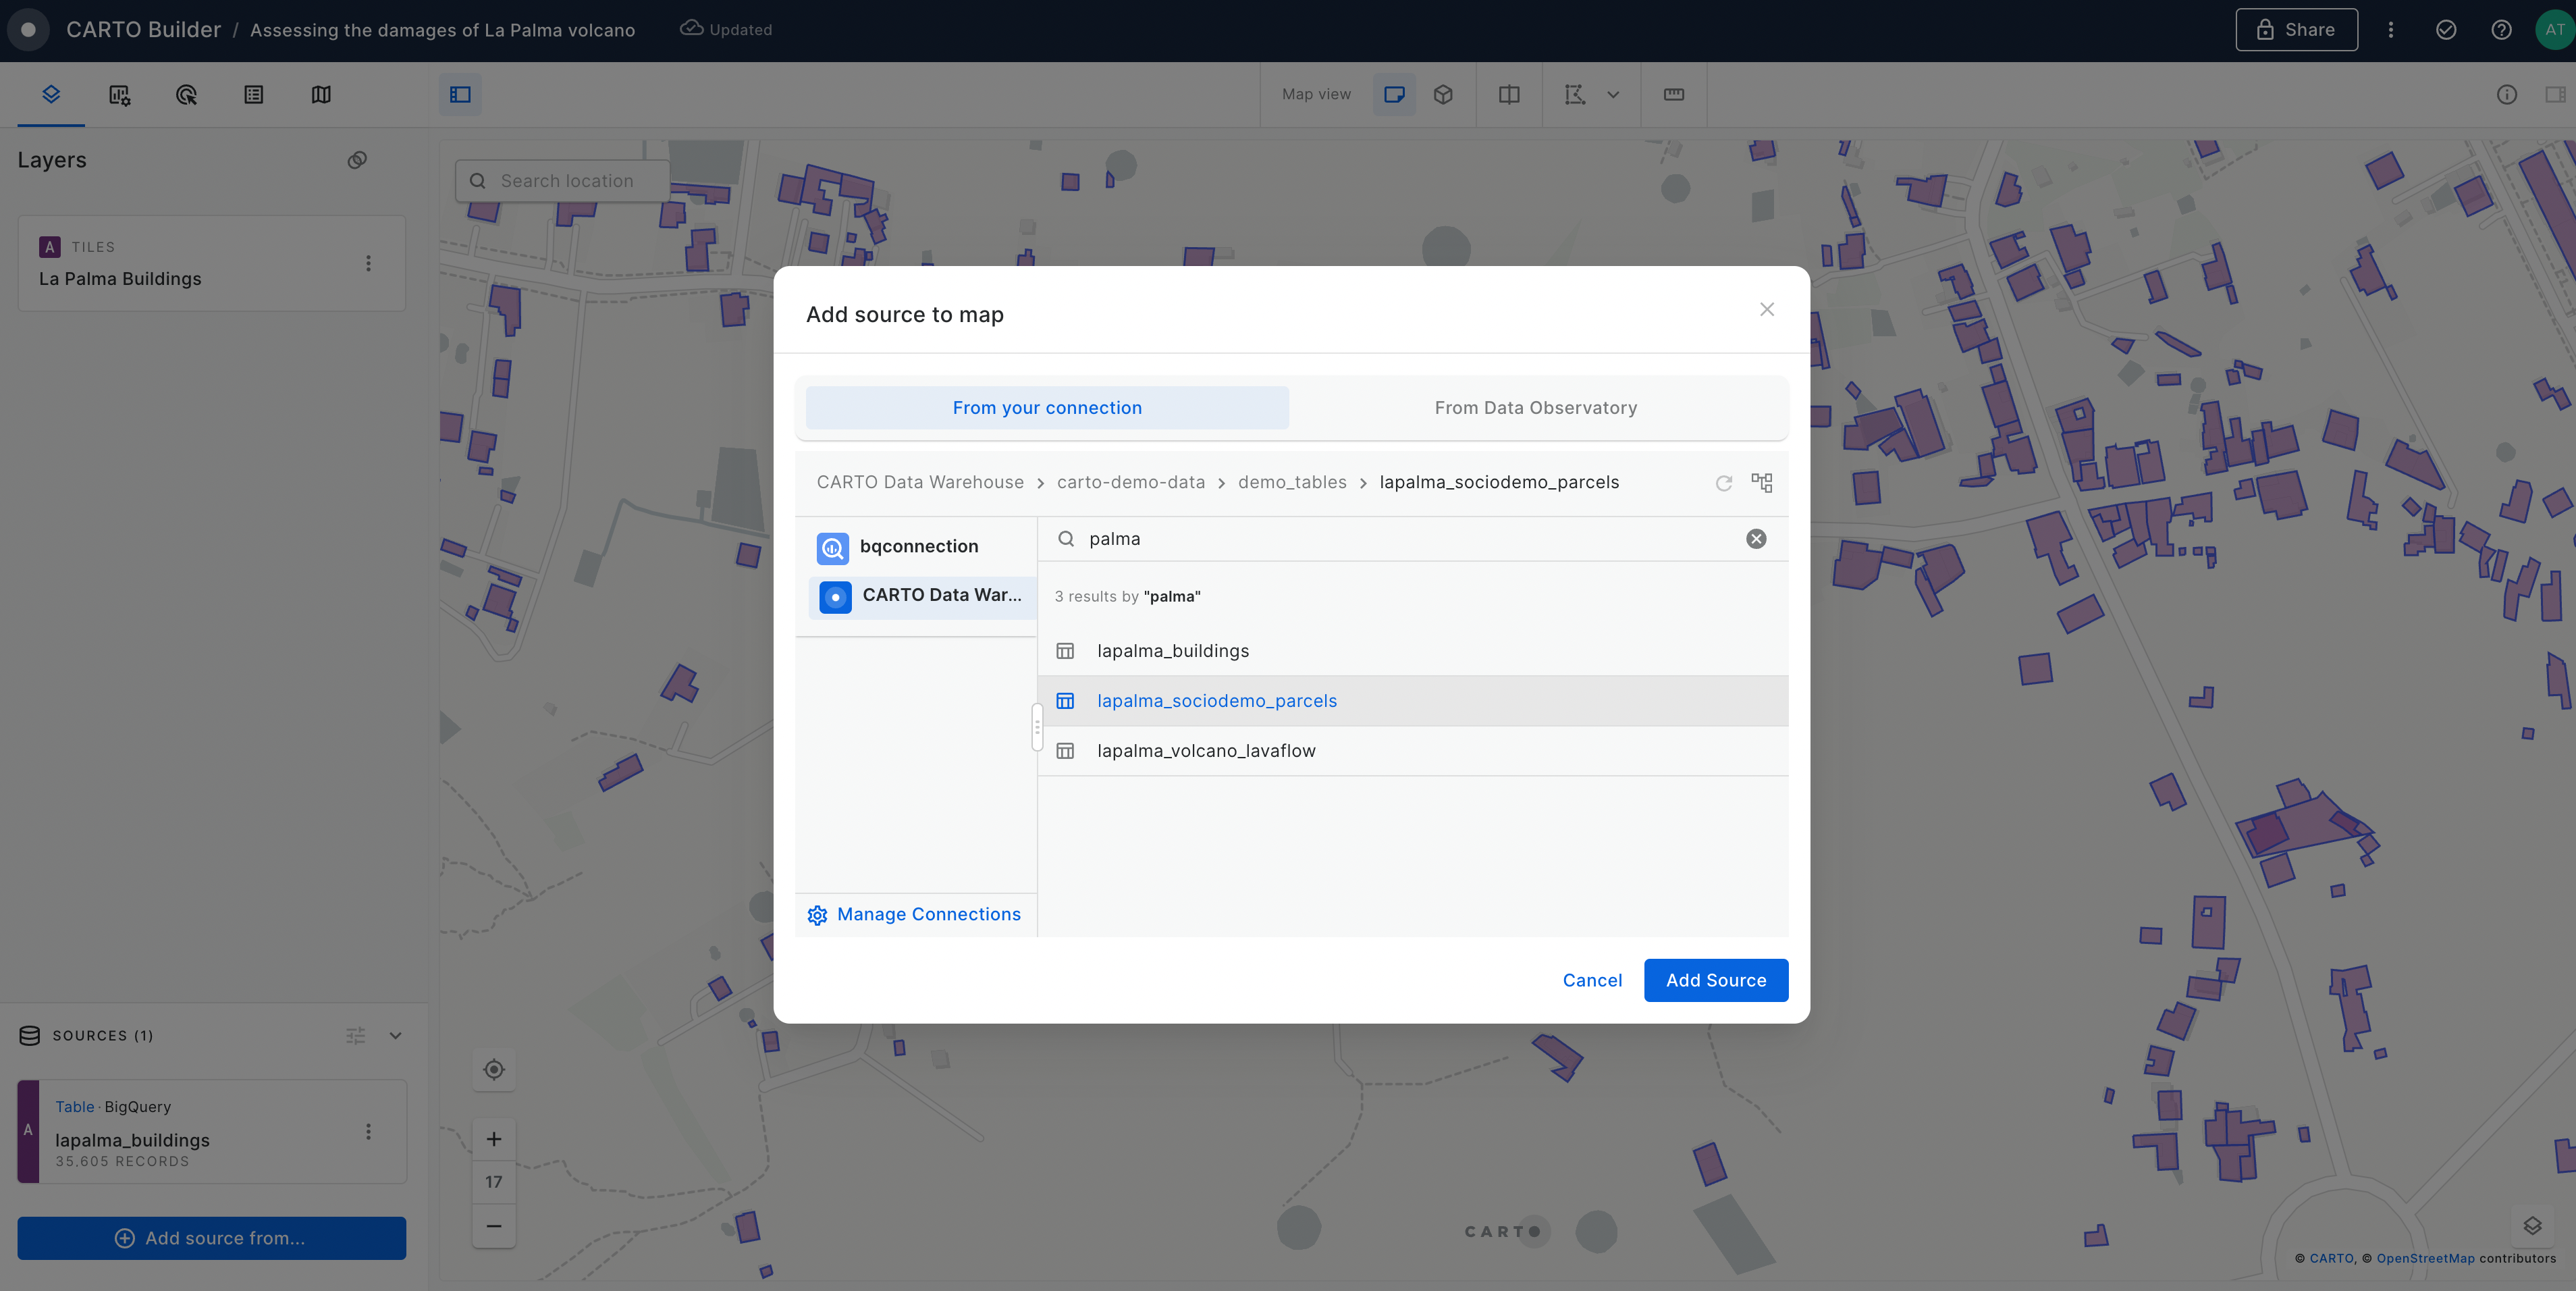
Task: Open the map info icon
Action: click(x=2507, y=94)
